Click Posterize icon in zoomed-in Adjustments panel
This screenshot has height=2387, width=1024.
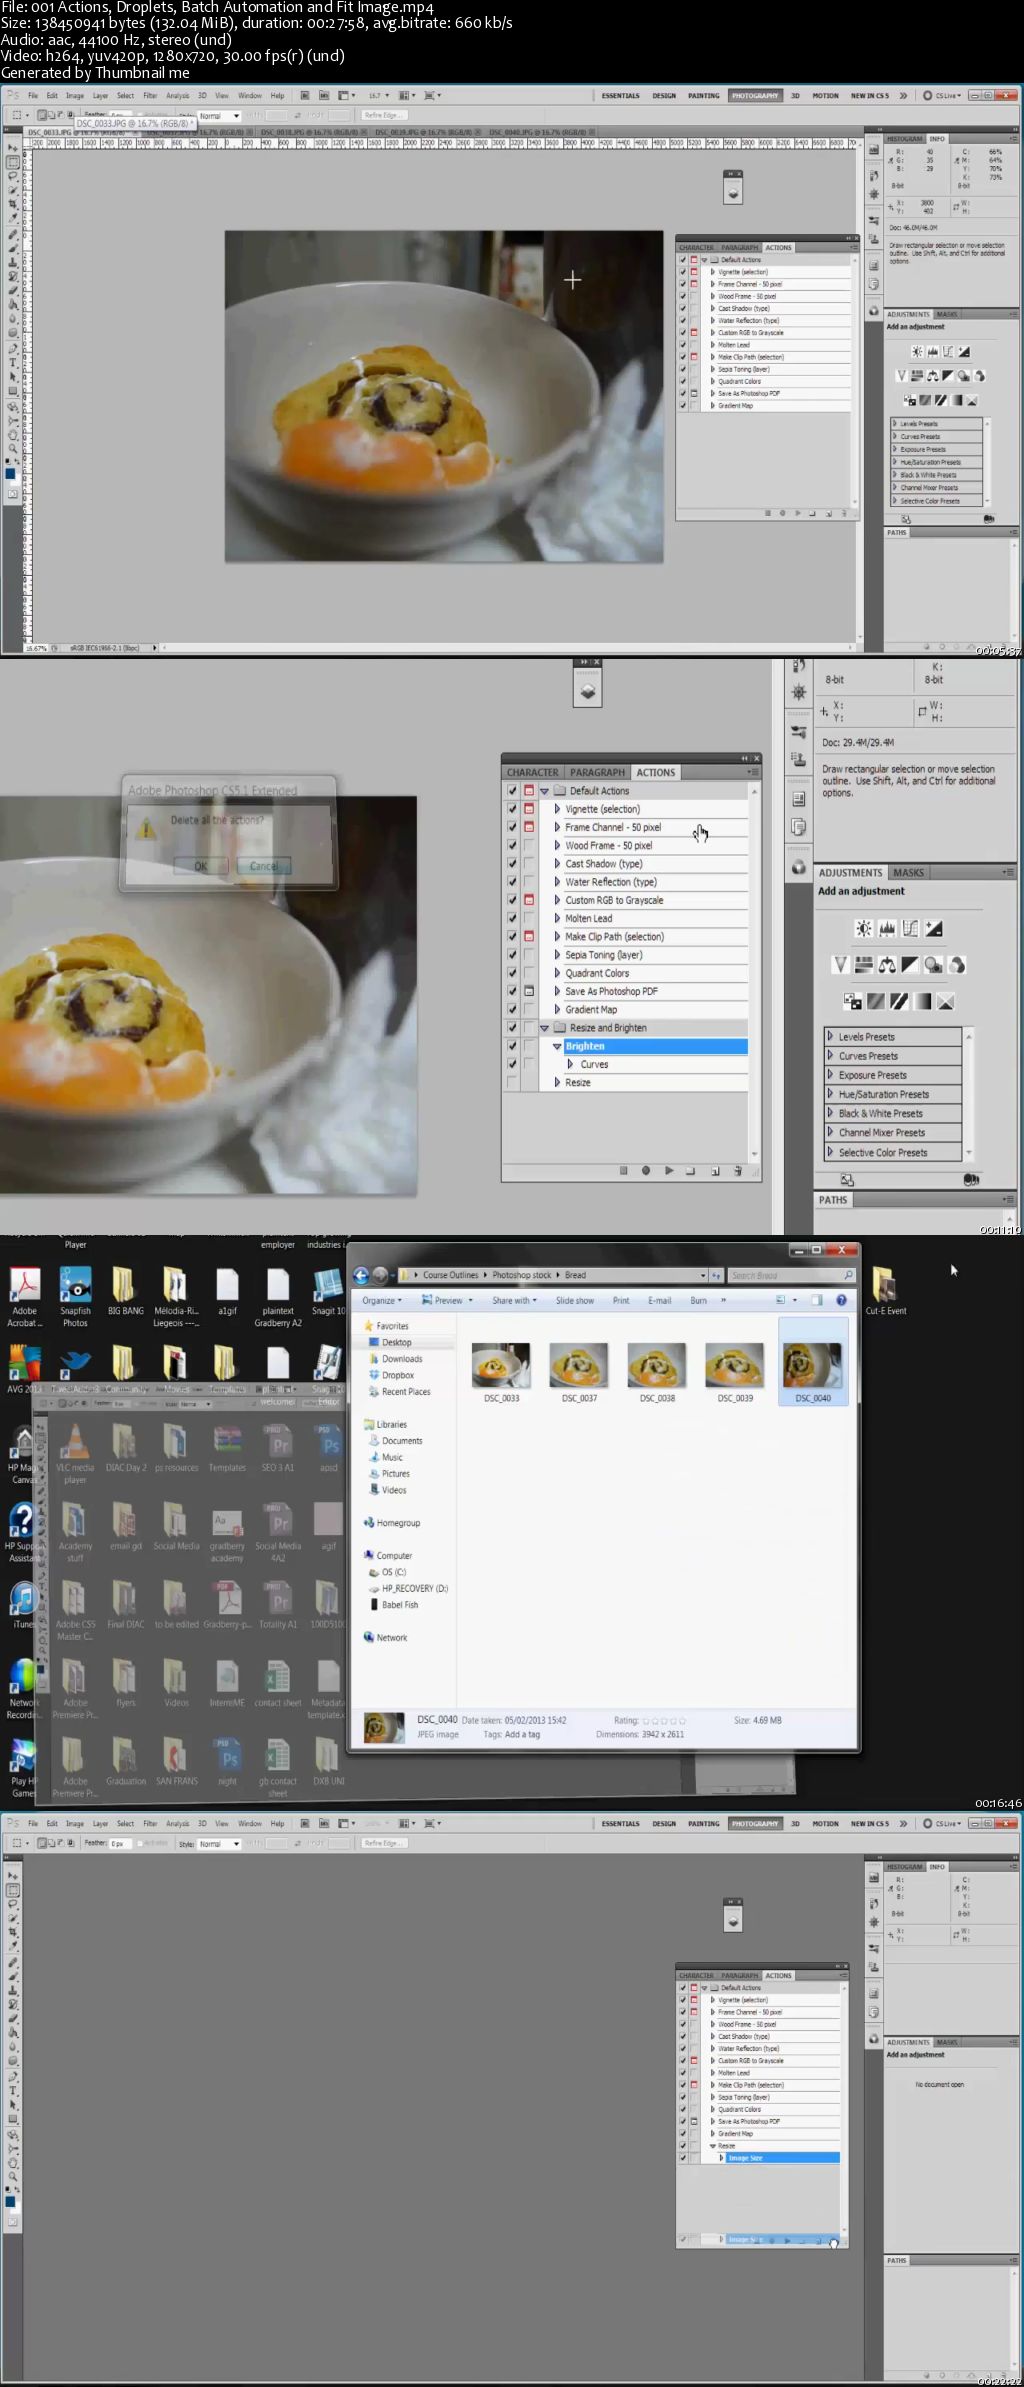[875, 1001]
